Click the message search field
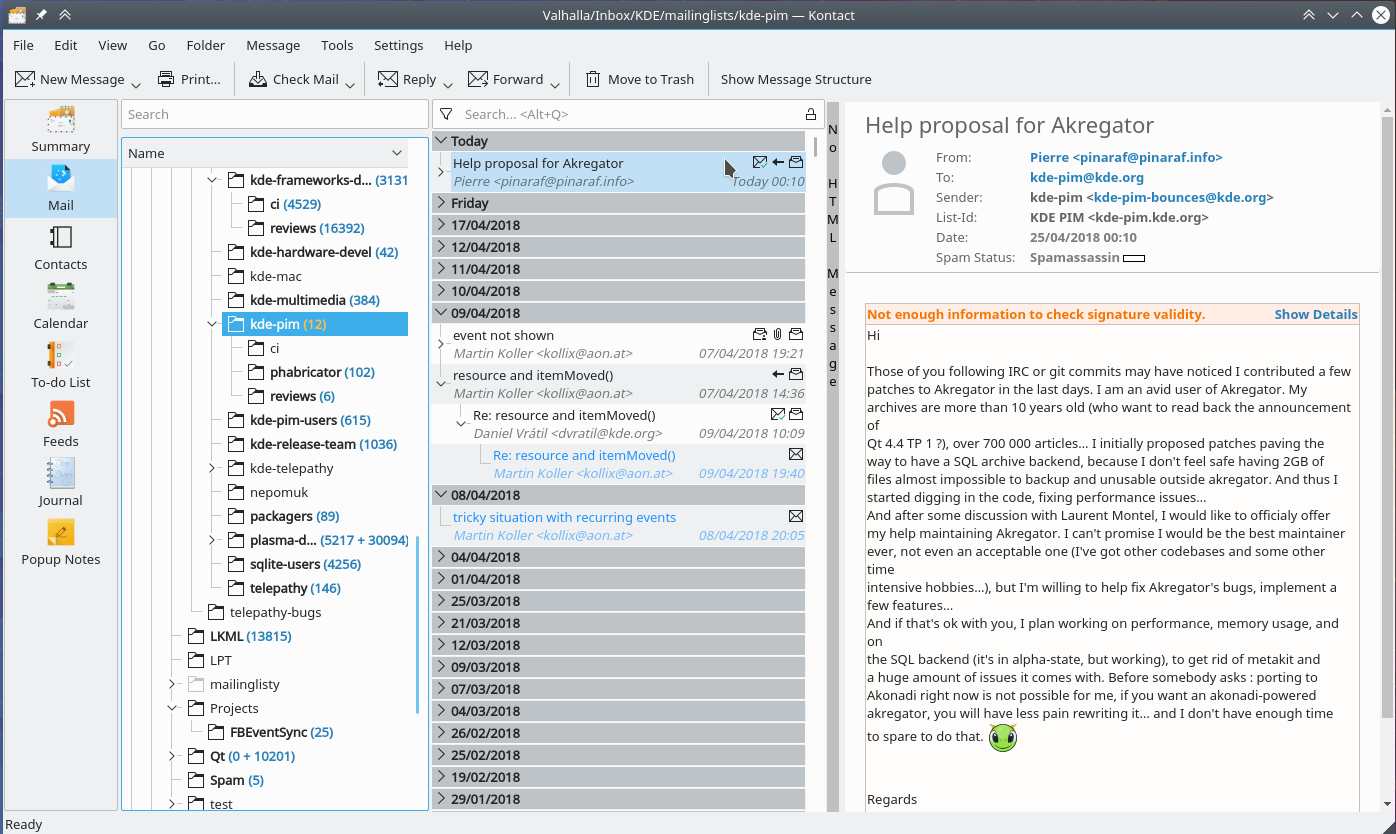The image size is (1396, 834). [630, 114]
